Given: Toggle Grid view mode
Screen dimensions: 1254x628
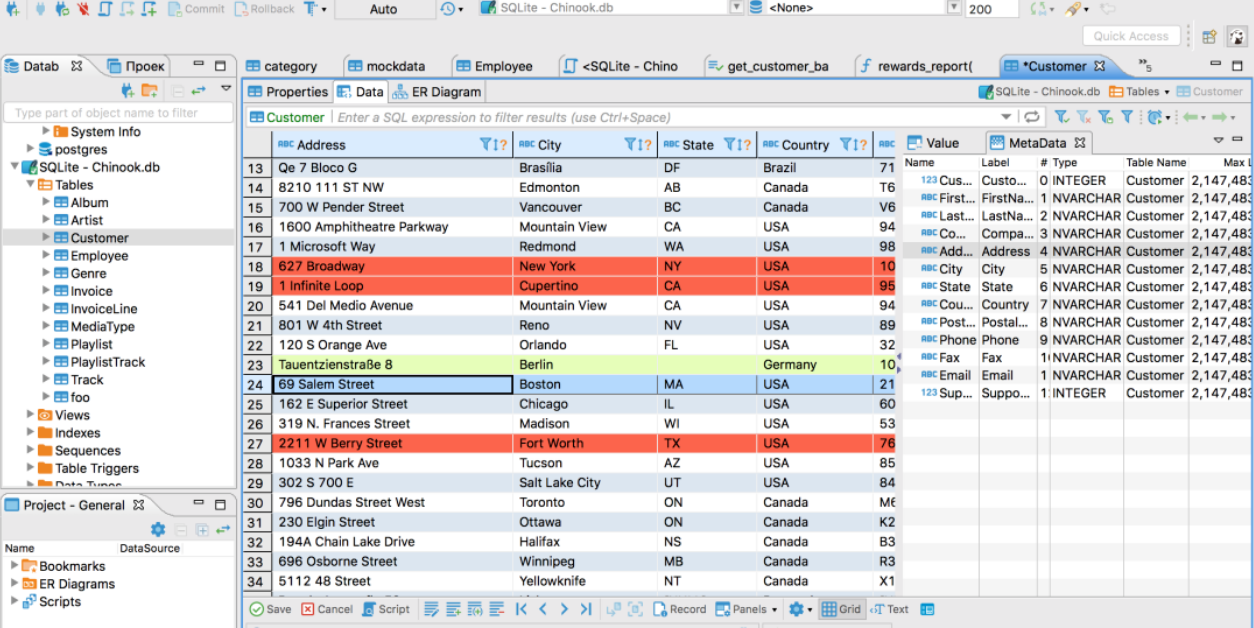Looking at the screenshot, I should pyautogui.click(x=840, y=609).
